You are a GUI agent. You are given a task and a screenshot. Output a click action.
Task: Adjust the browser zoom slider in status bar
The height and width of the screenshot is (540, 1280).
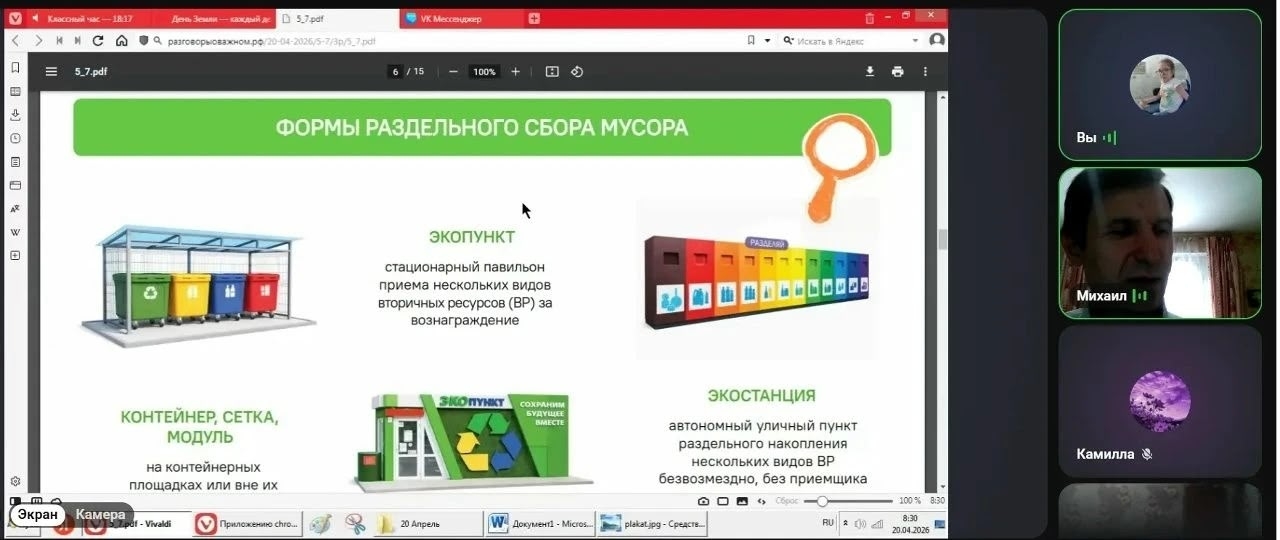coord(822,501)
